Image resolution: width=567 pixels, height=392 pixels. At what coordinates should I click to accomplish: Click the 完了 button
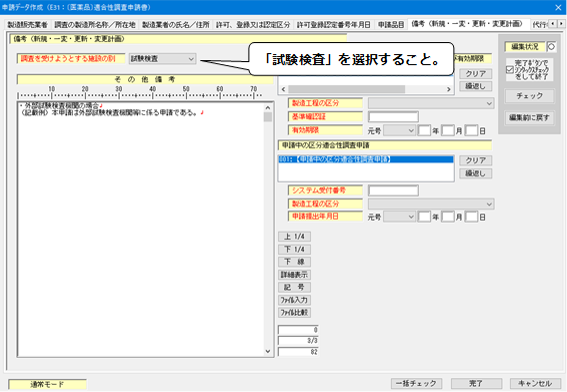(476, 383)
